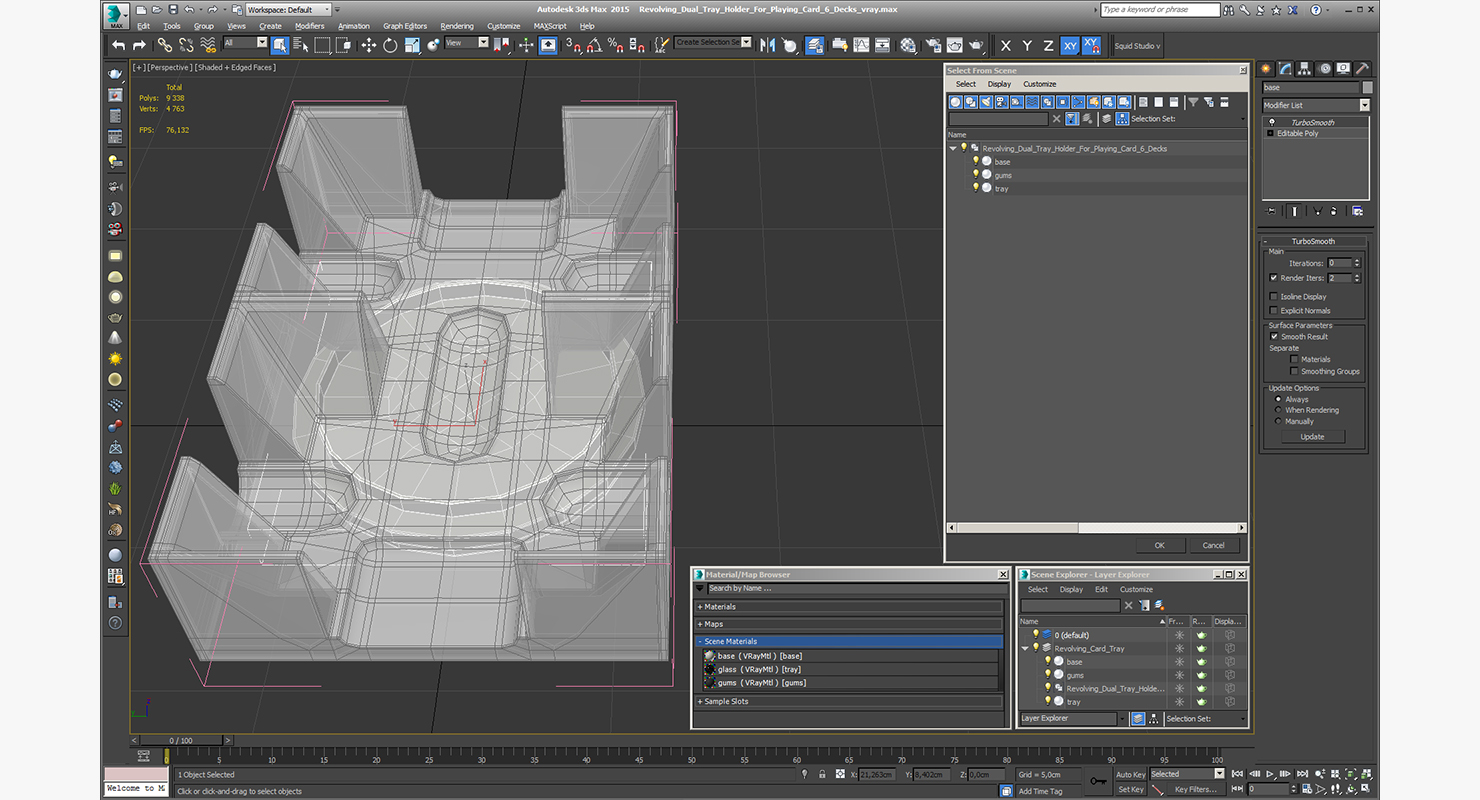
Task: Click the Select and Link chain icon
Action: [164, 45]
